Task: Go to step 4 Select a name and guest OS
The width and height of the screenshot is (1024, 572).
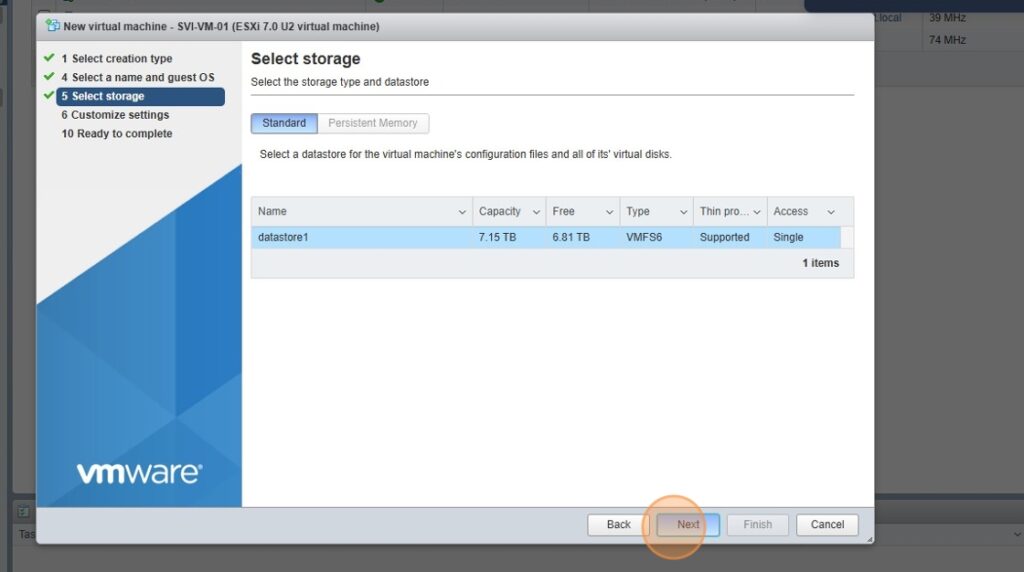Action: pyautogui.click(x=137, y=77)
